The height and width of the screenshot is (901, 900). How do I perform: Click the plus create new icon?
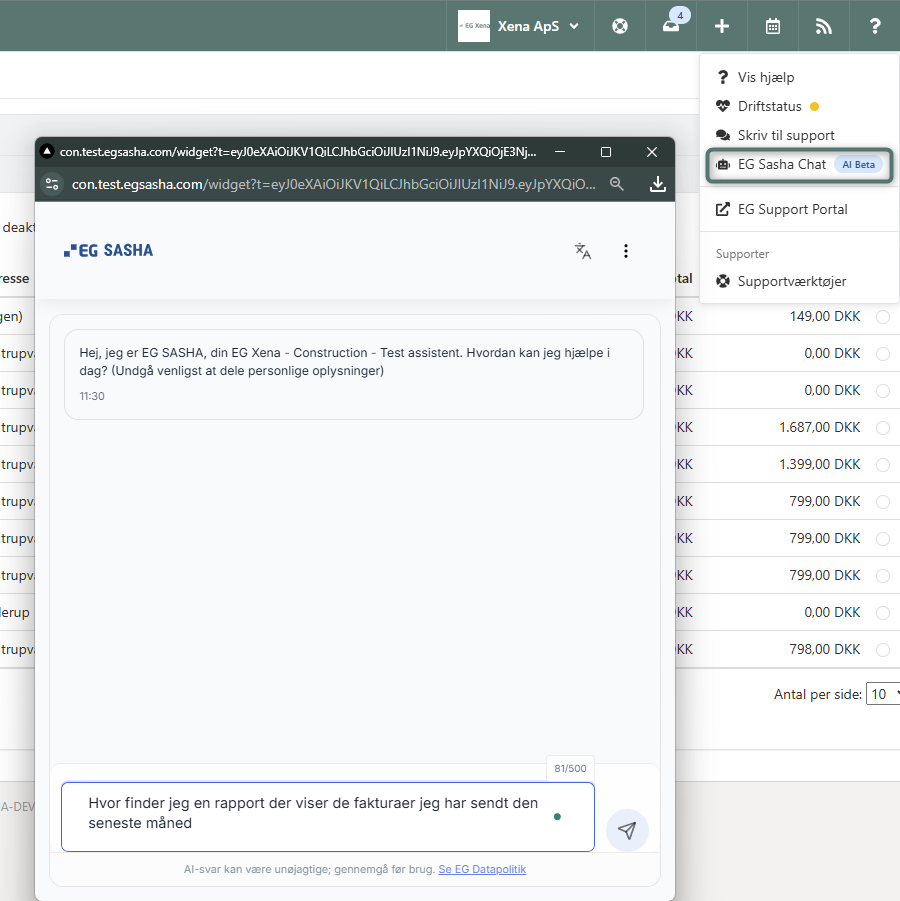722,26
